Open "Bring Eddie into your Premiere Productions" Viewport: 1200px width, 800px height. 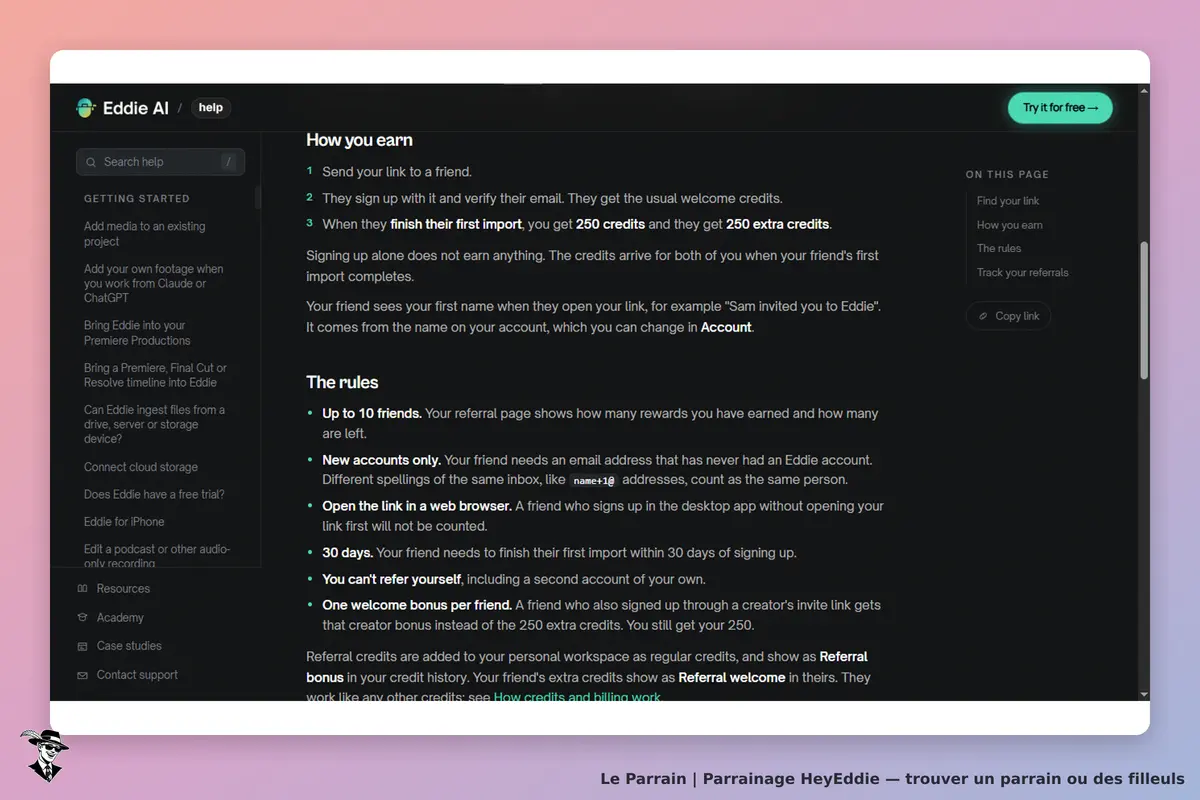(x=137, y=333)
